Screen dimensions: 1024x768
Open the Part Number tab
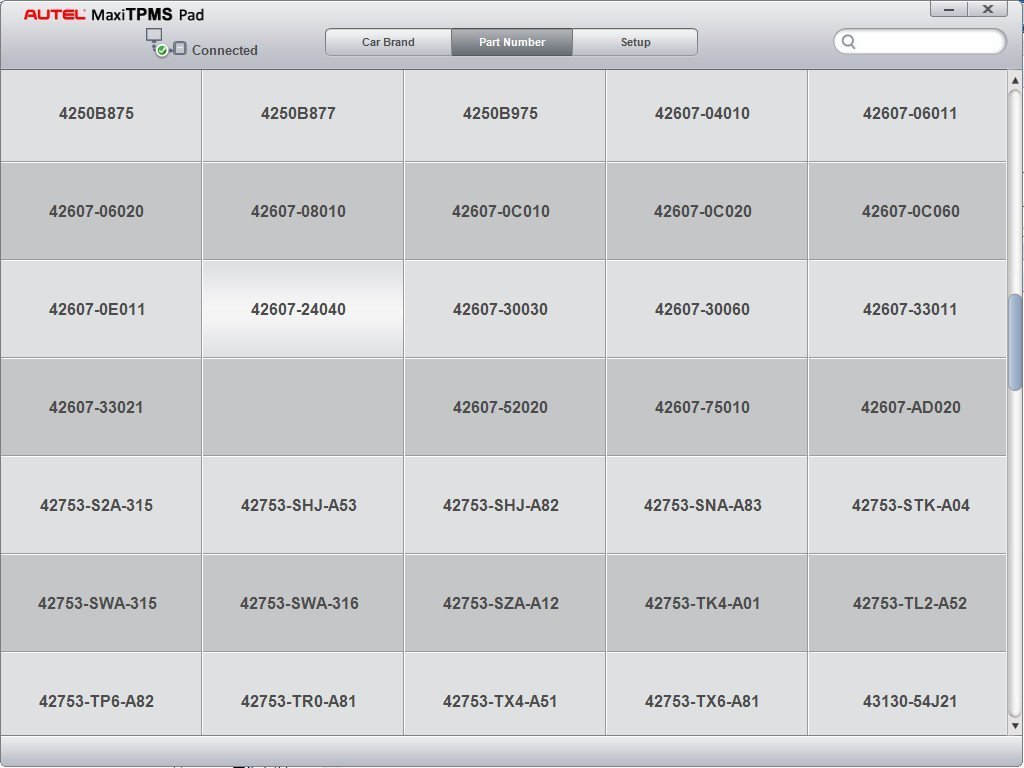click(x=512, y=42)
